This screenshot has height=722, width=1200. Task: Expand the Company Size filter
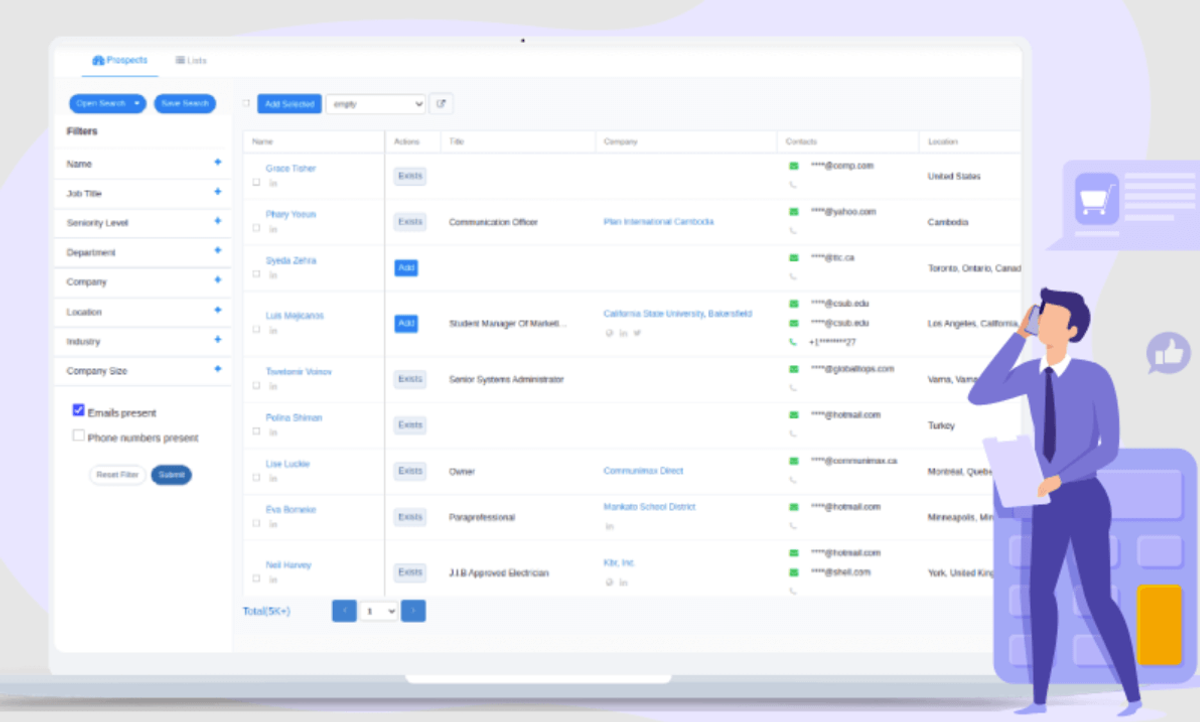pos(217,369)
